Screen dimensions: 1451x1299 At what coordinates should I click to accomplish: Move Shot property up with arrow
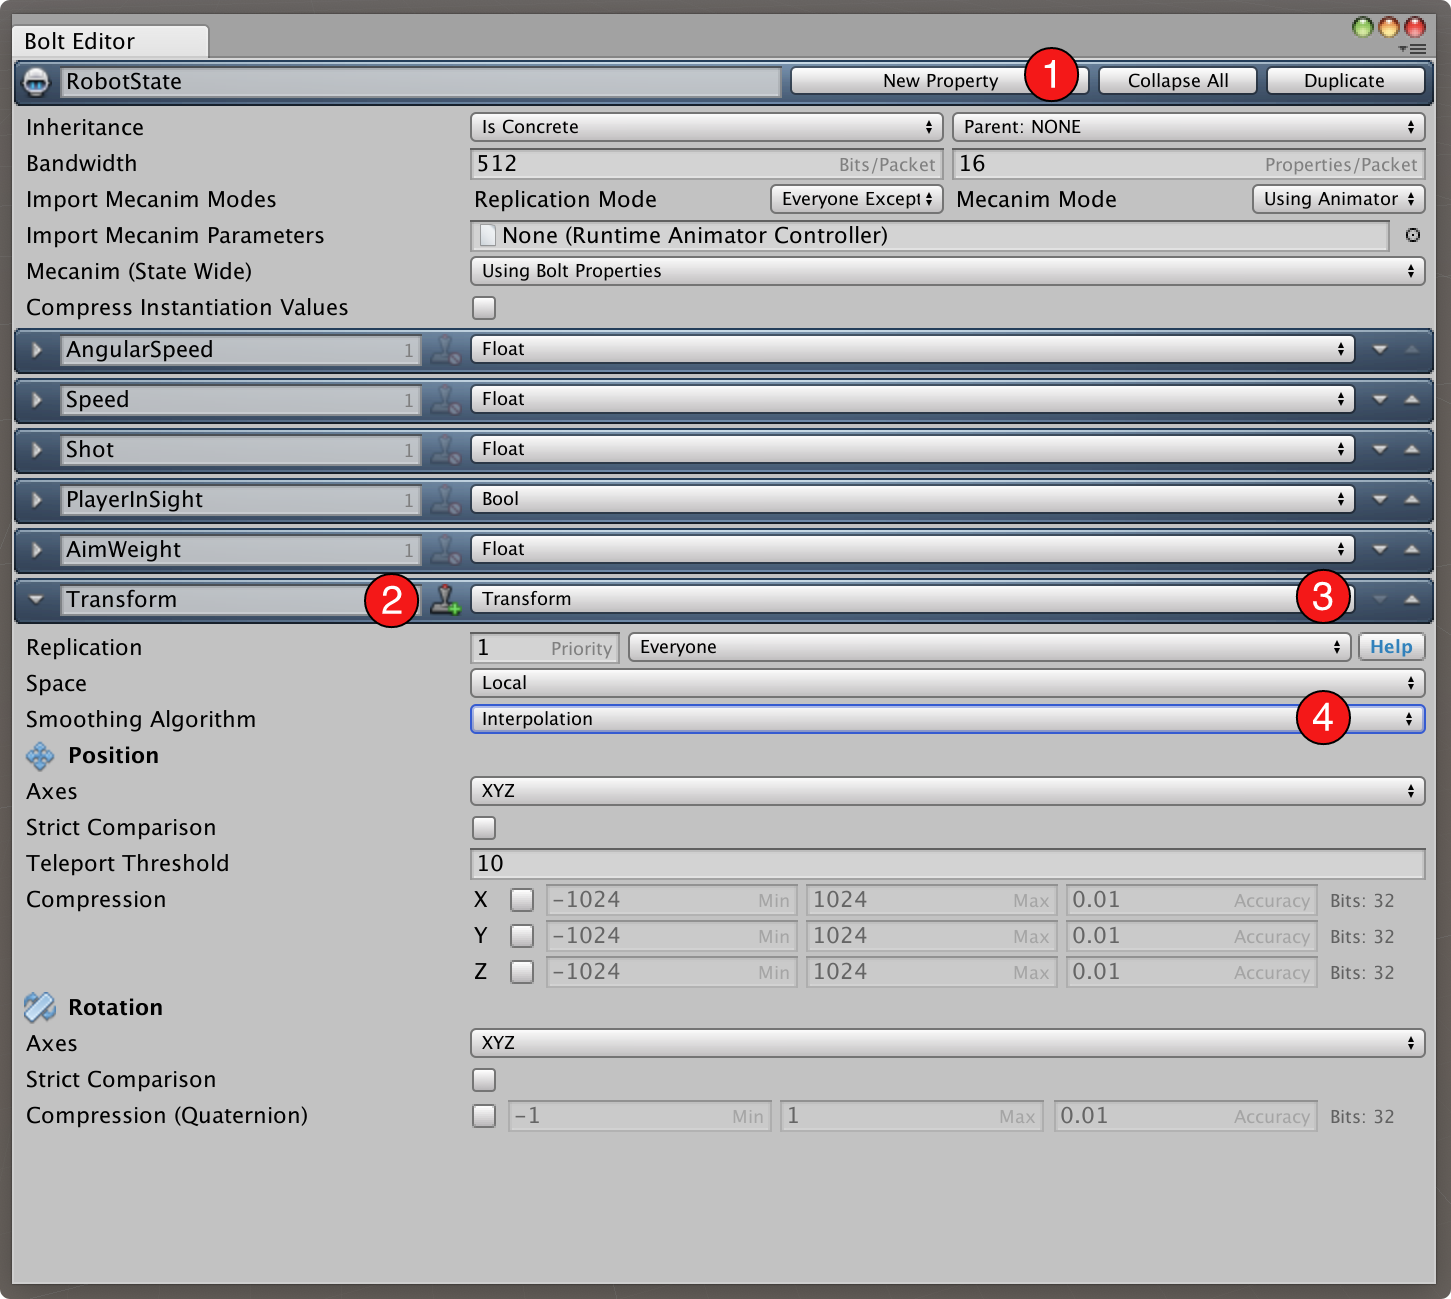pos(1412,449)
